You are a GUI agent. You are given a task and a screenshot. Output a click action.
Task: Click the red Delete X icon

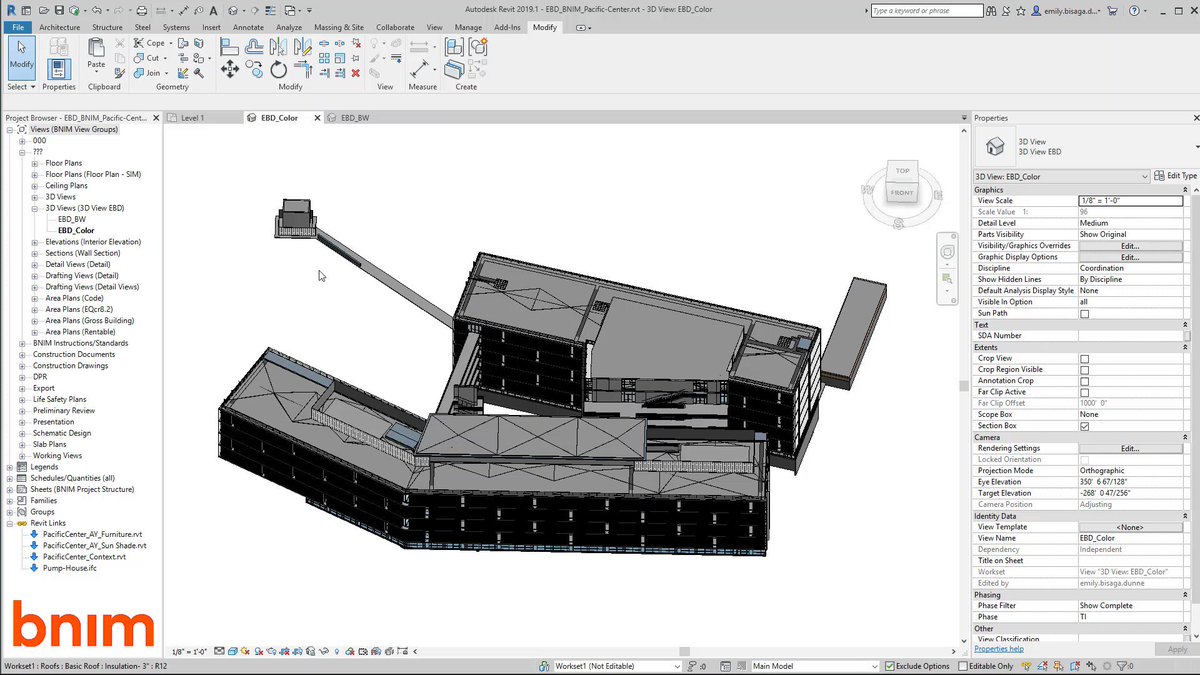[356, 73]
